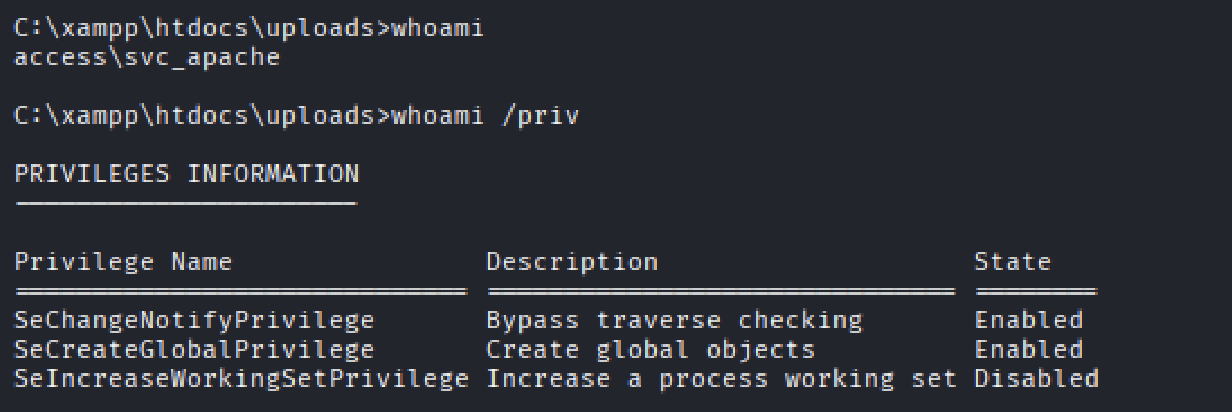Click the Bypass traverse checking description
Image resolution: width=1232 pixels, height=412 pixels.
[674, 320]
